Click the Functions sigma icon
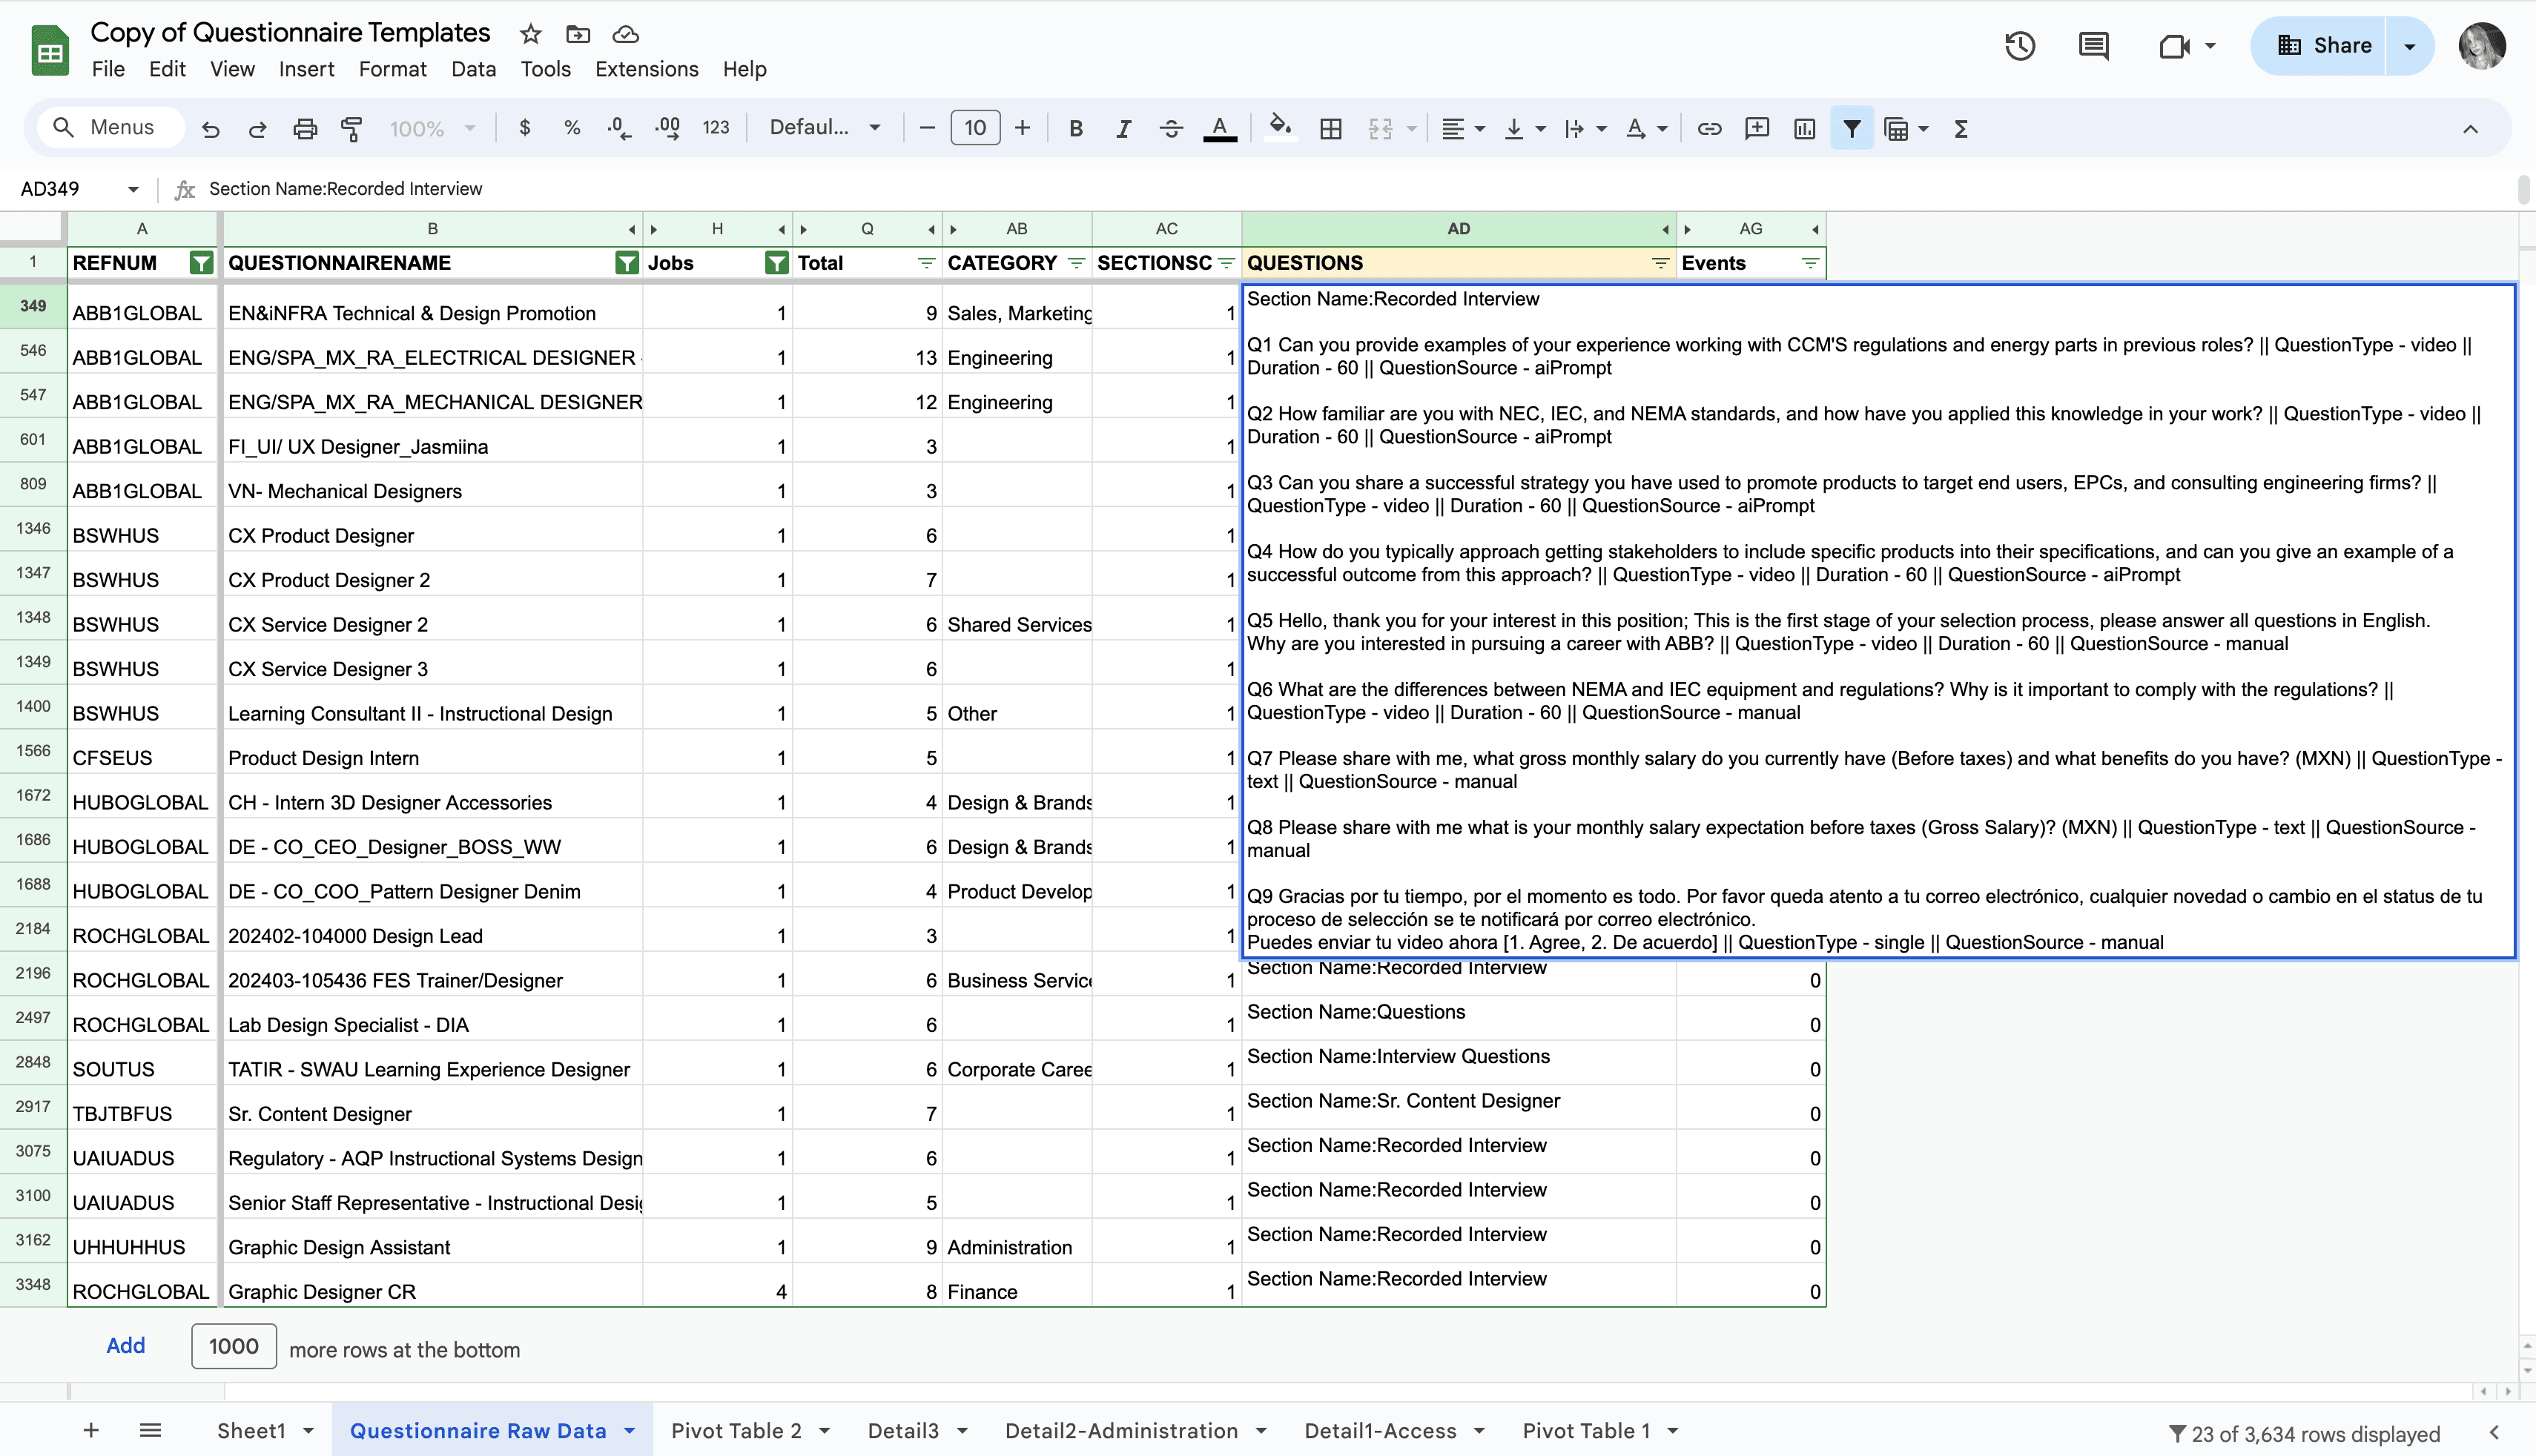2536x1456 pixels. coord(1960,128)
